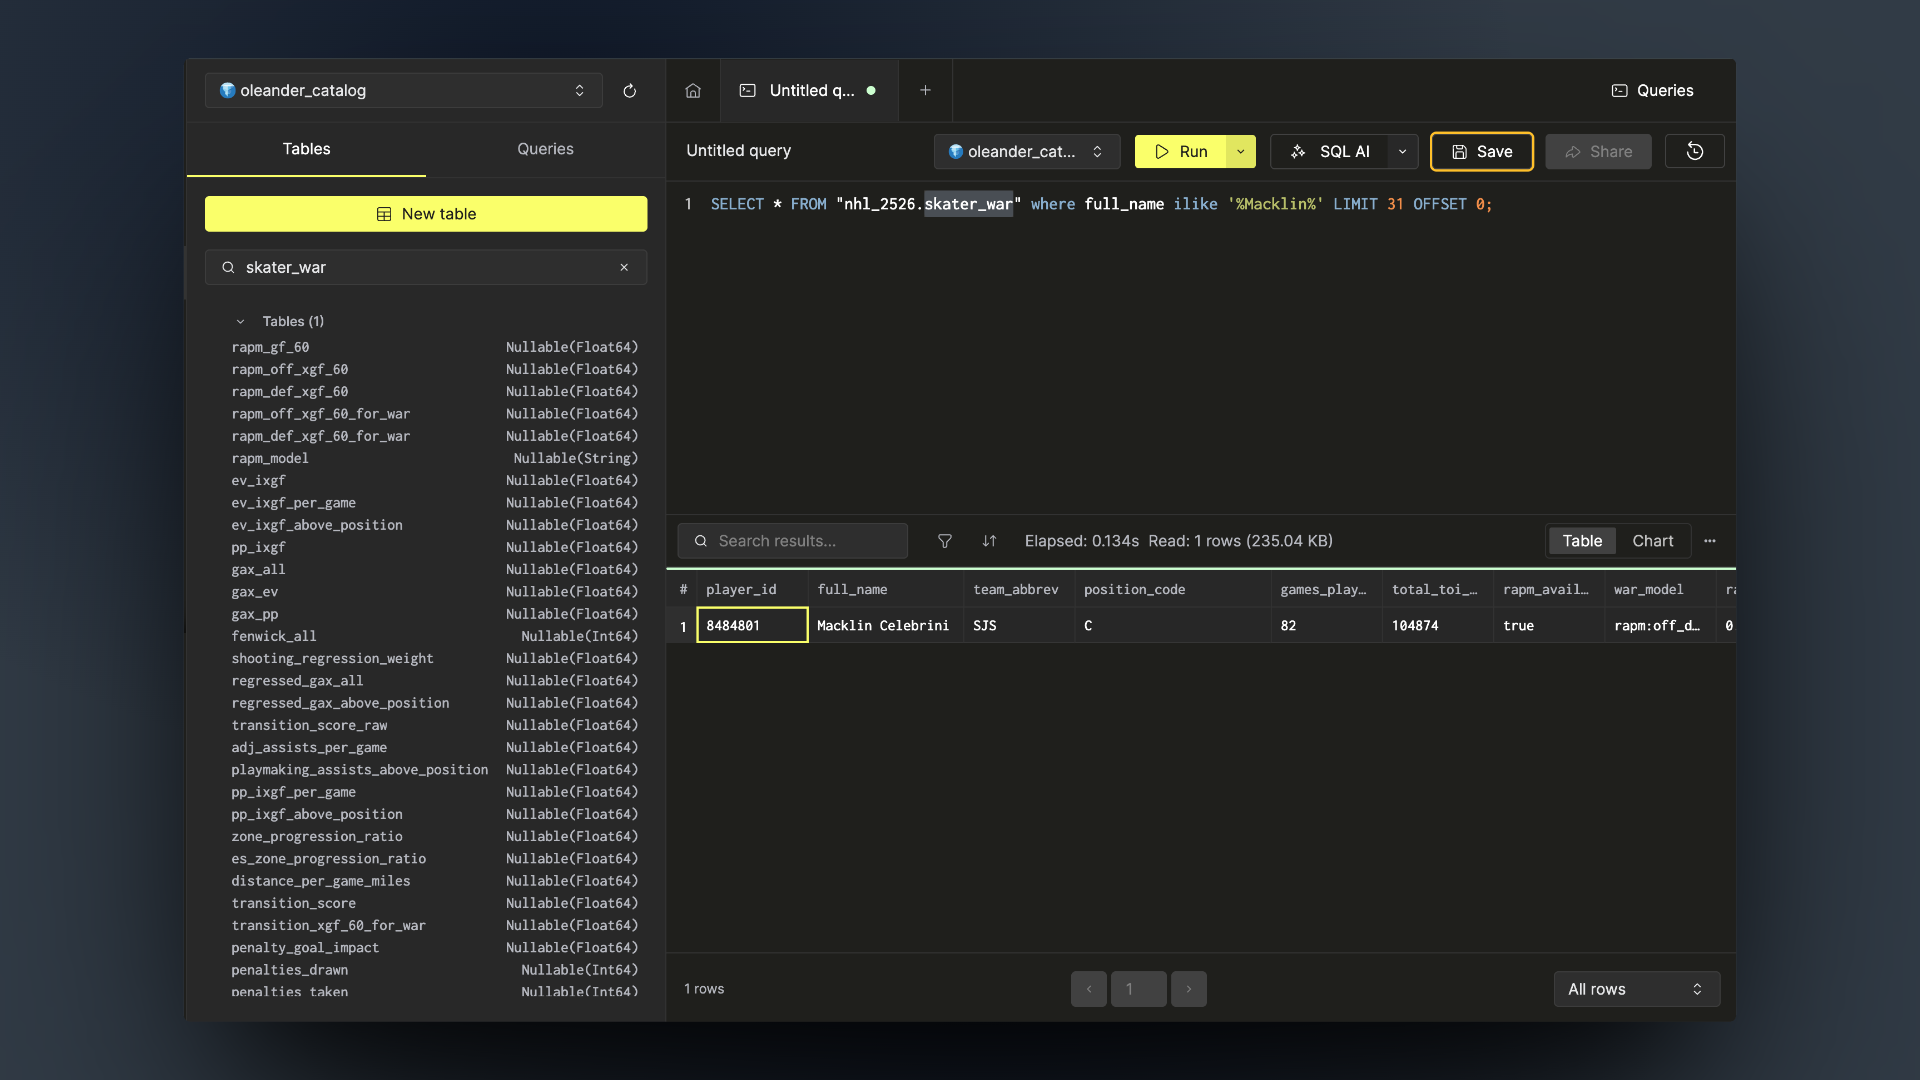
Task: Open SQL AI assistant
Action: [x=1329, y=151]
